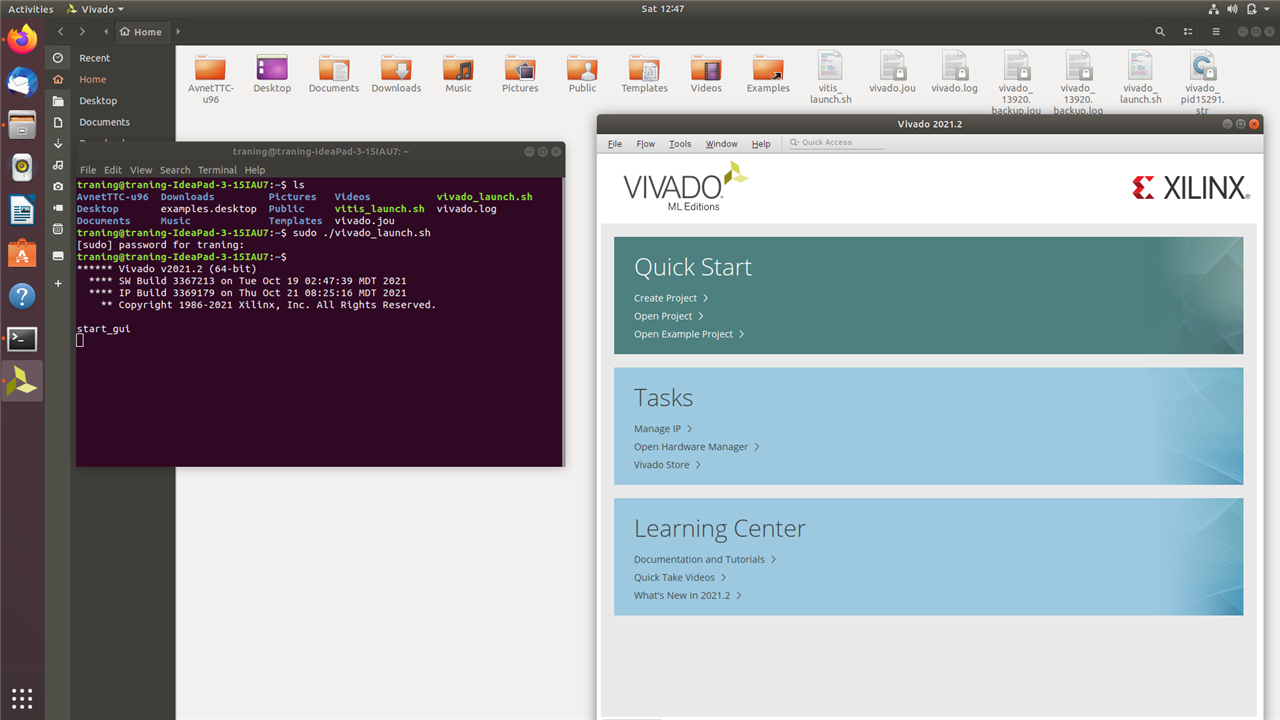Open the Videos folder icon
This screenshot has width=1280, height=720.
pyautogui.click(x=706, y=73)
